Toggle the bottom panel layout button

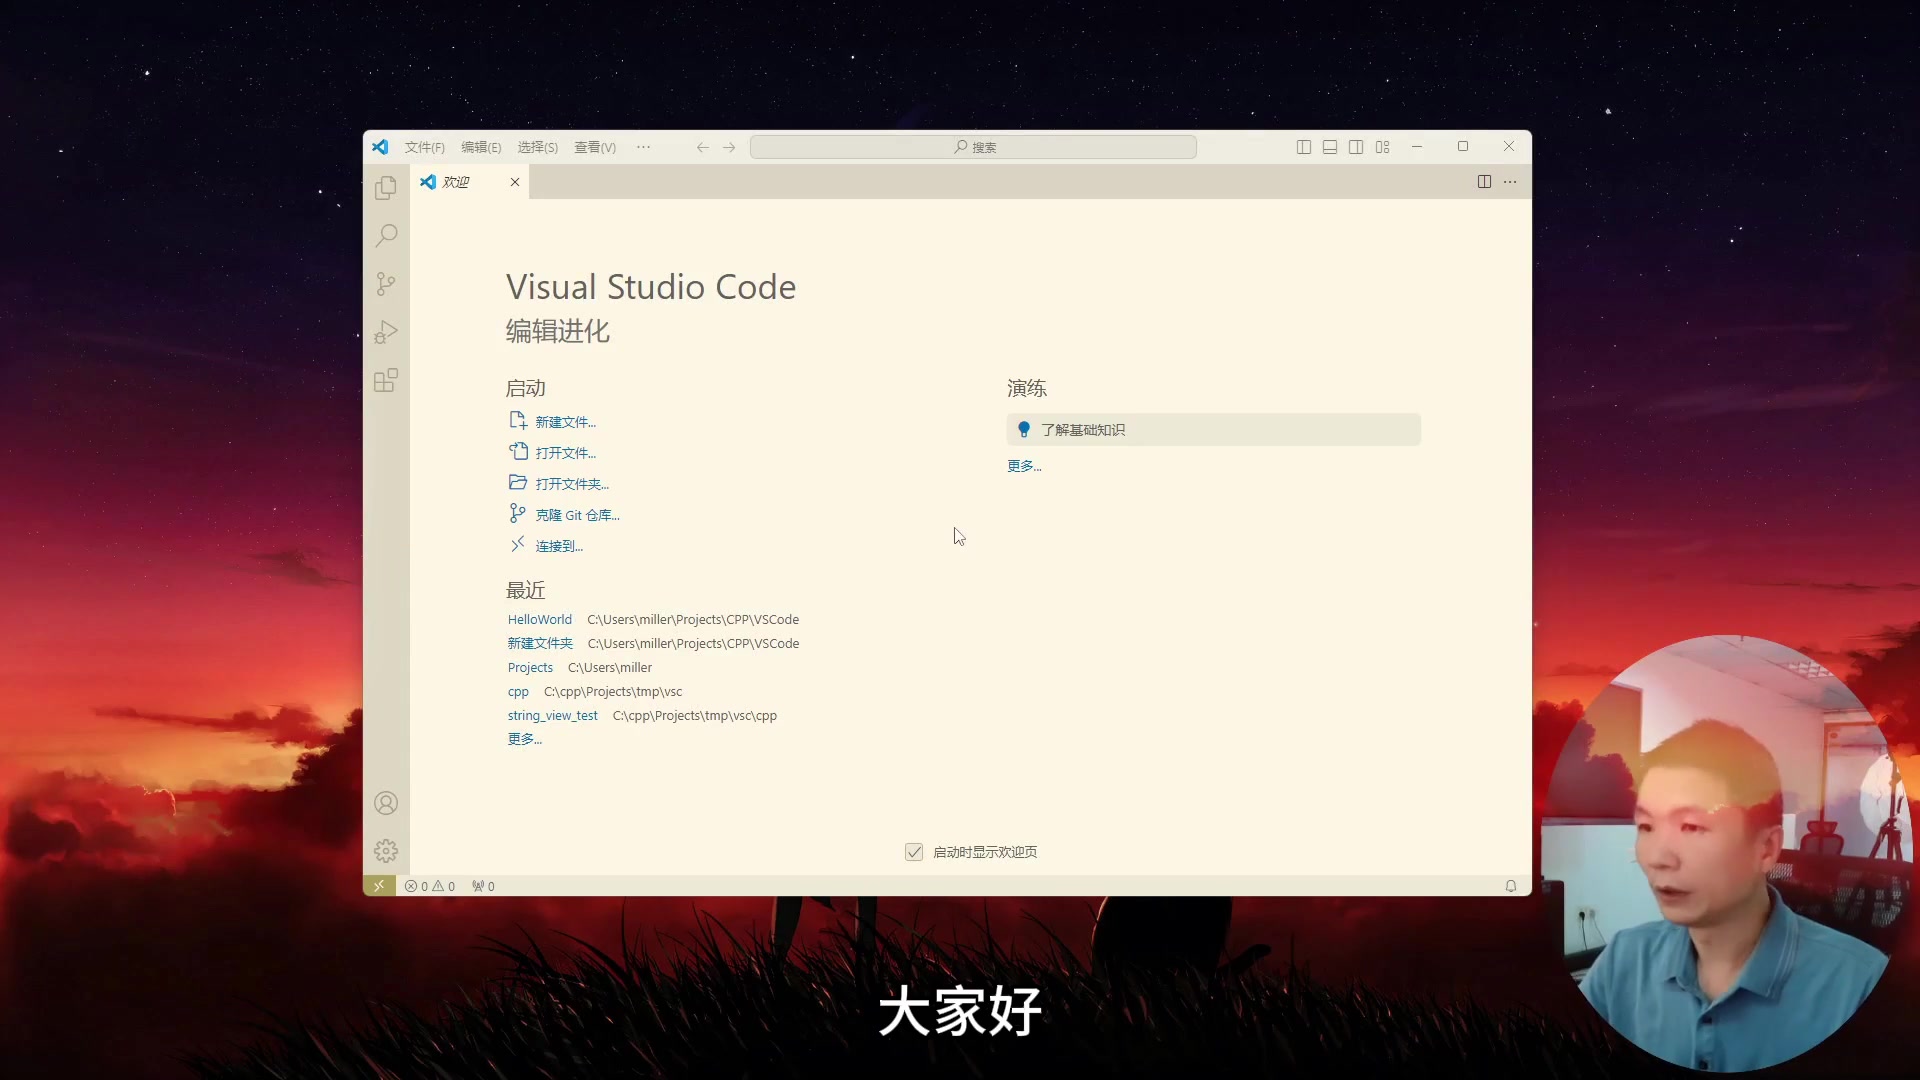1330,147
